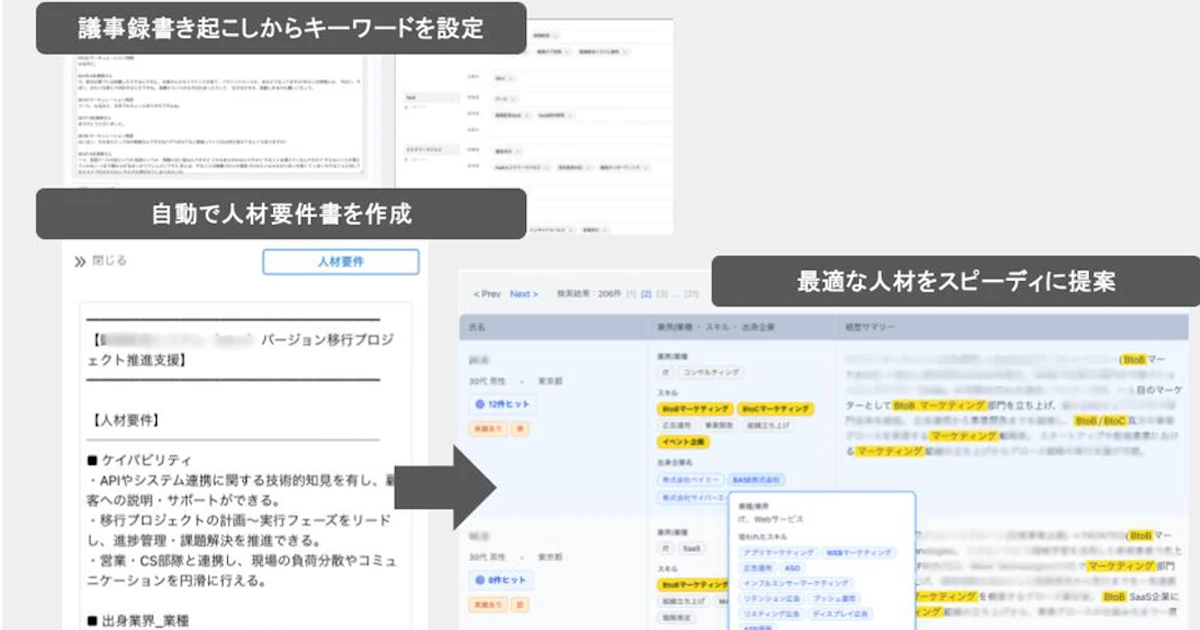Click the 8件ヒット candidate's 実績あり tag

point(488,604)
